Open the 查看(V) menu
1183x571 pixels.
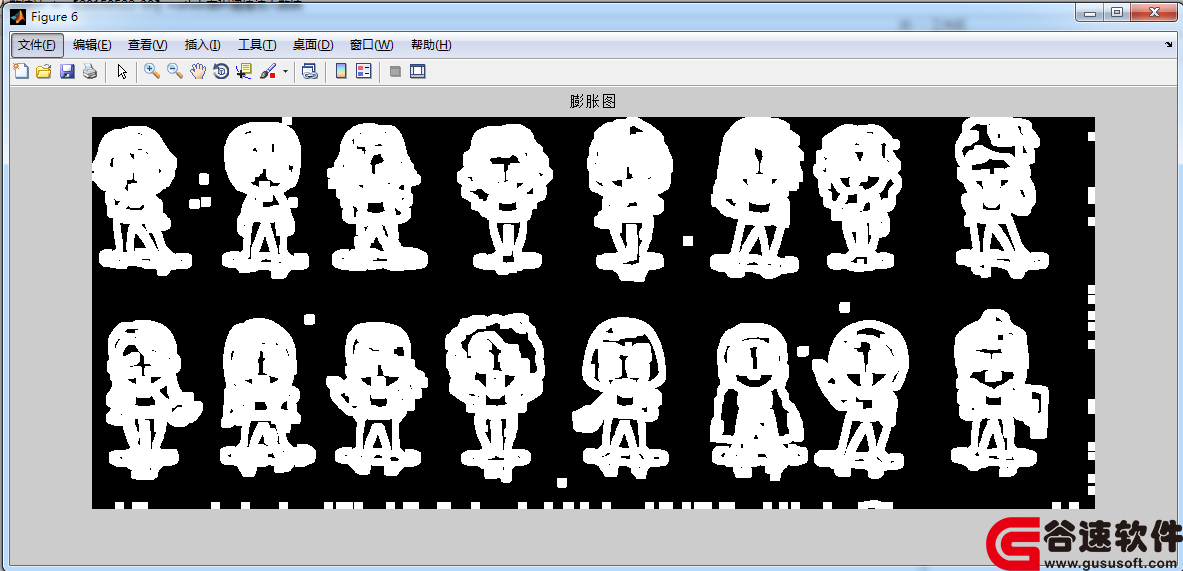[148, 45]
